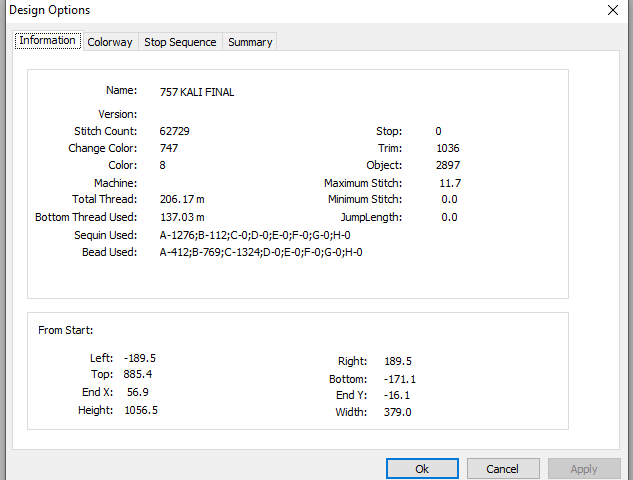
Task: Click the Bead Used values line
Action: point(261,252)
